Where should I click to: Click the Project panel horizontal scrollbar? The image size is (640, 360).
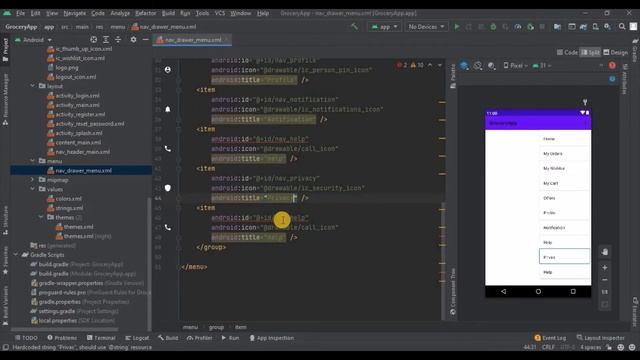64,329
